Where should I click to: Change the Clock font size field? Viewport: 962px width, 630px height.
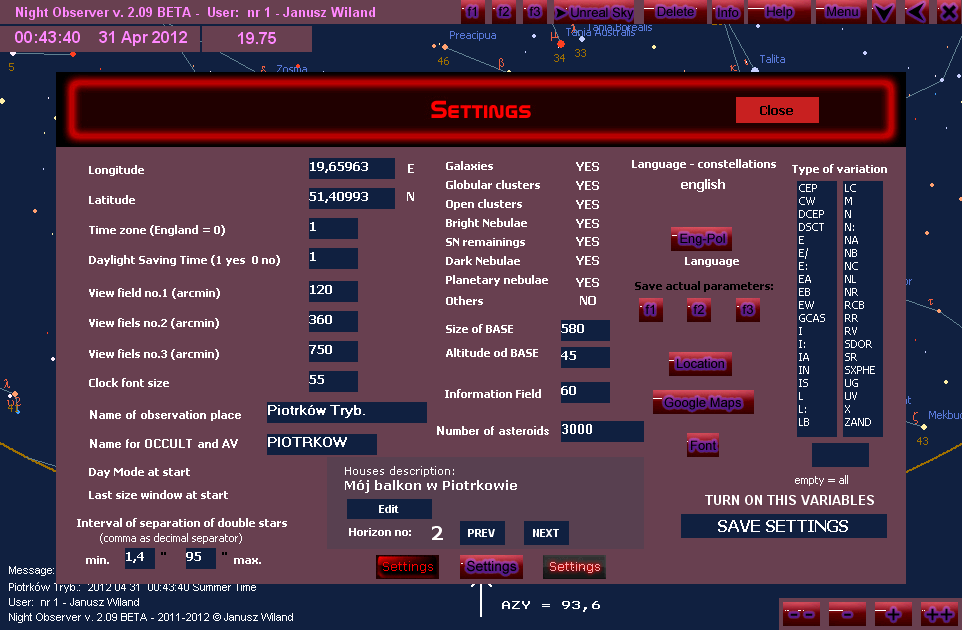click(333, 381)
